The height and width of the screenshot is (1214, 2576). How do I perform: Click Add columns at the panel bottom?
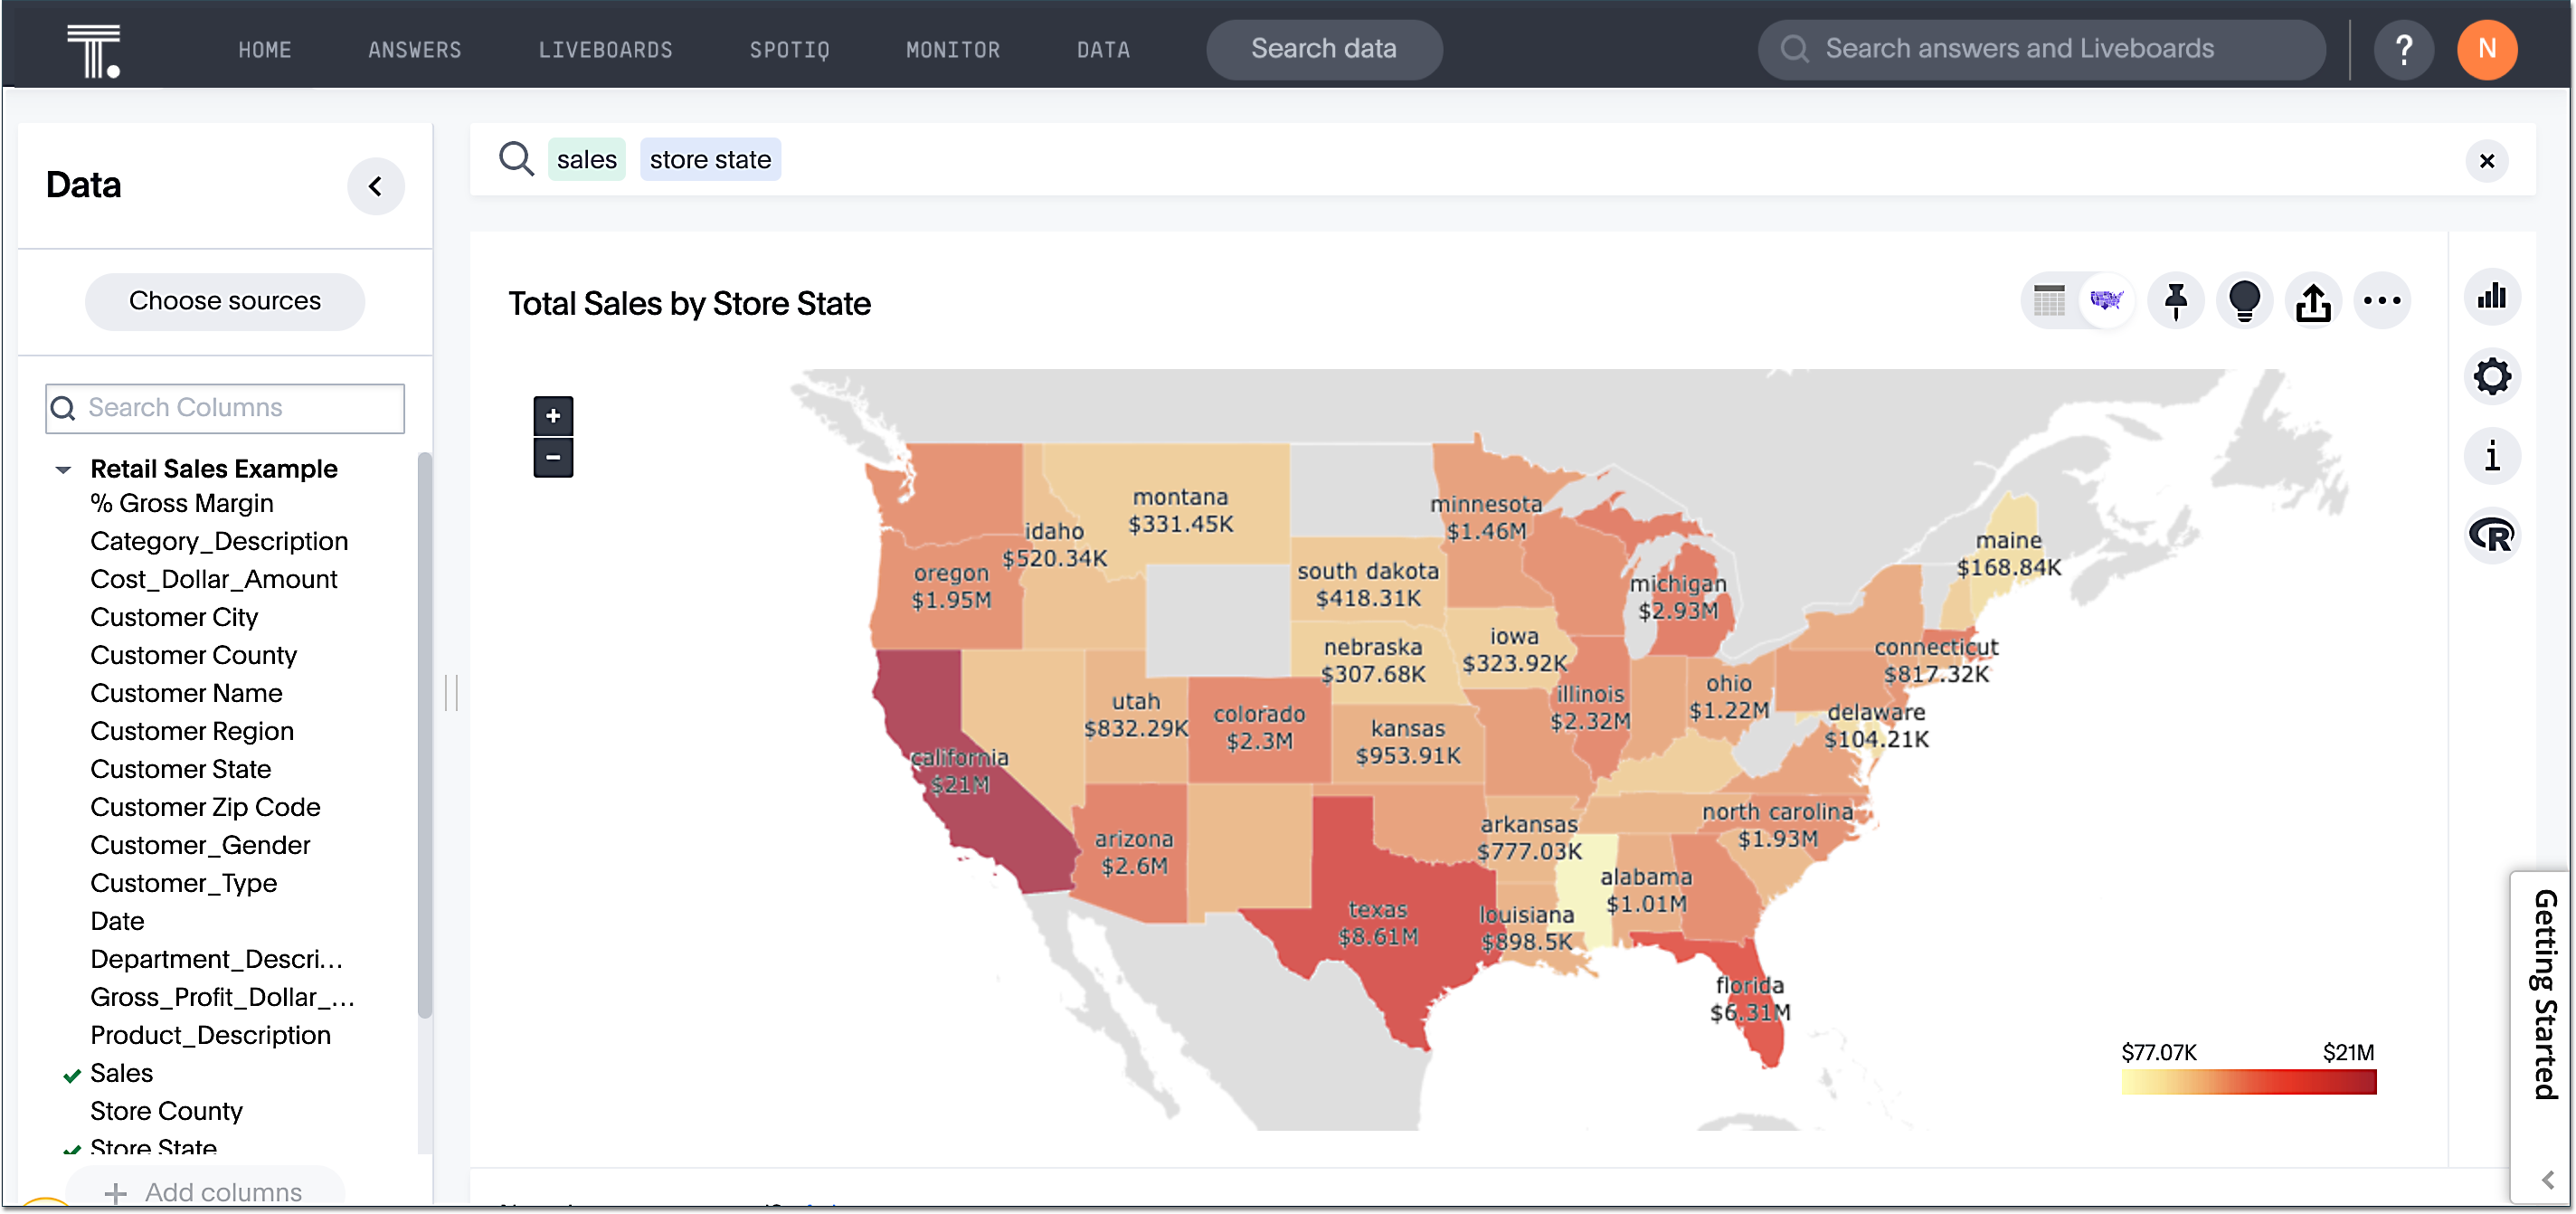coord(204,1191)
